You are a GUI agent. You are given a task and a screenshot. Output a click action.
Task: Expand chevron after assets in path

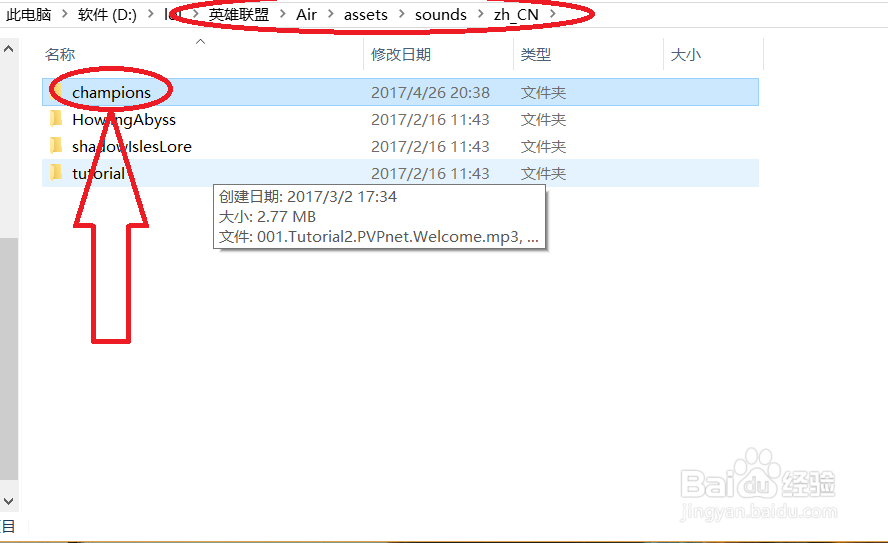[402, 14]
